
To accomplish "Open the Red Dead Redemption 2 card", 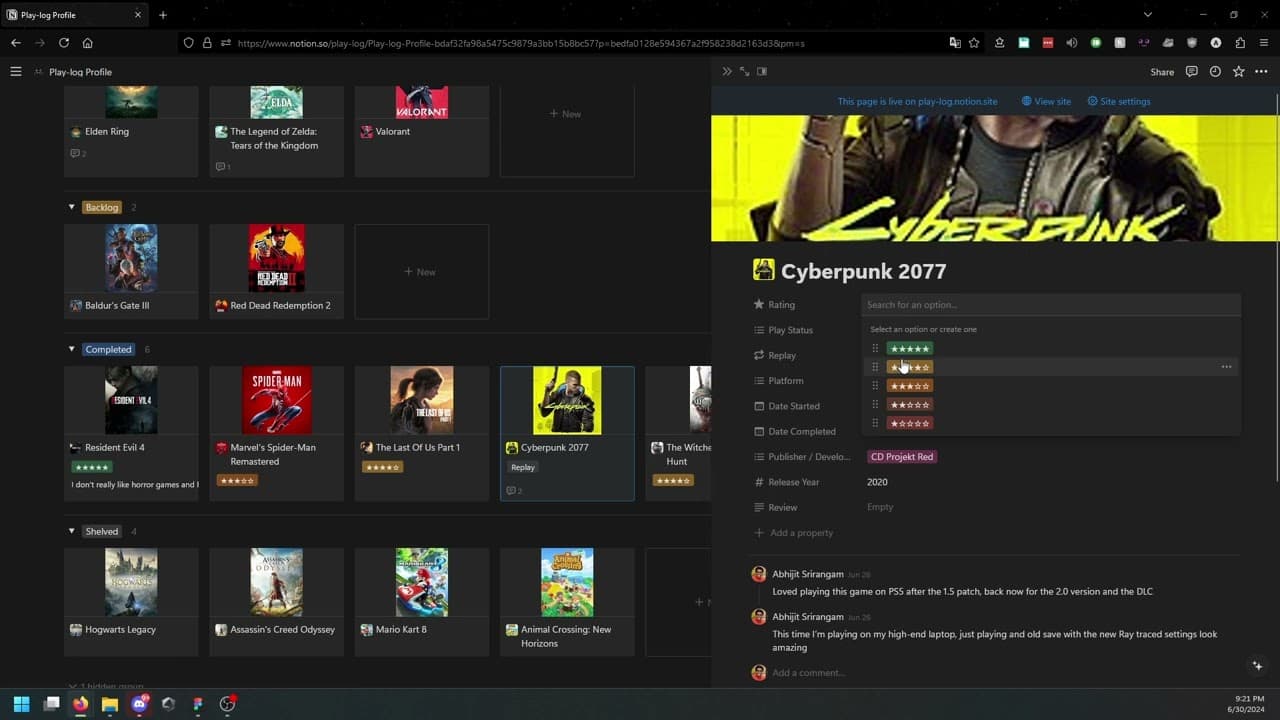I will [x=276, y=271].
